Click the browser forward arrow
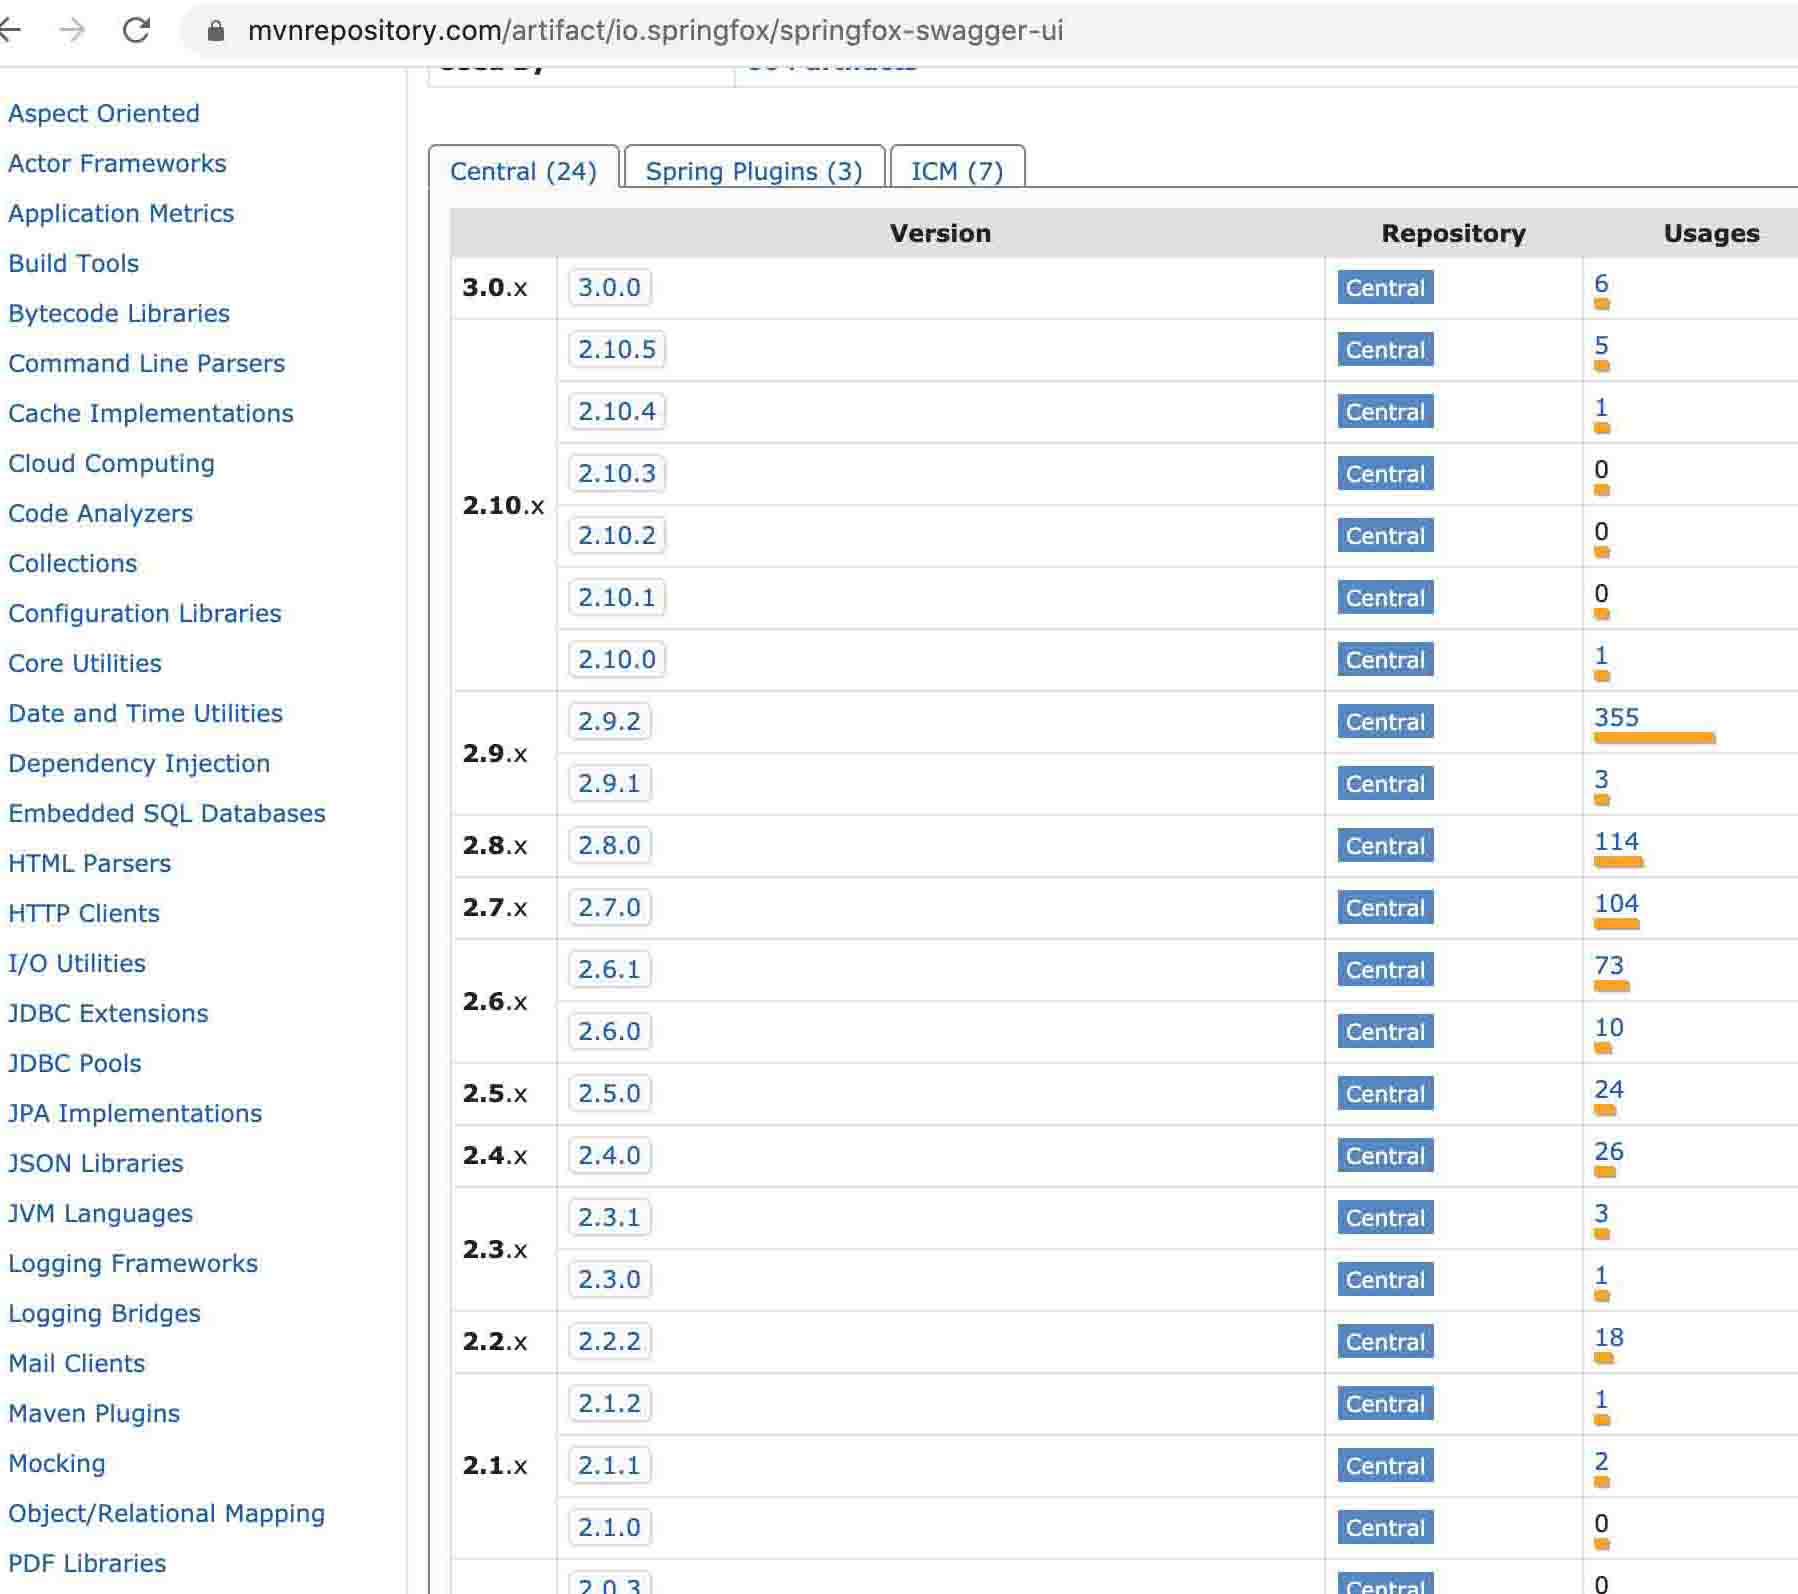 [x=72, y=30]
